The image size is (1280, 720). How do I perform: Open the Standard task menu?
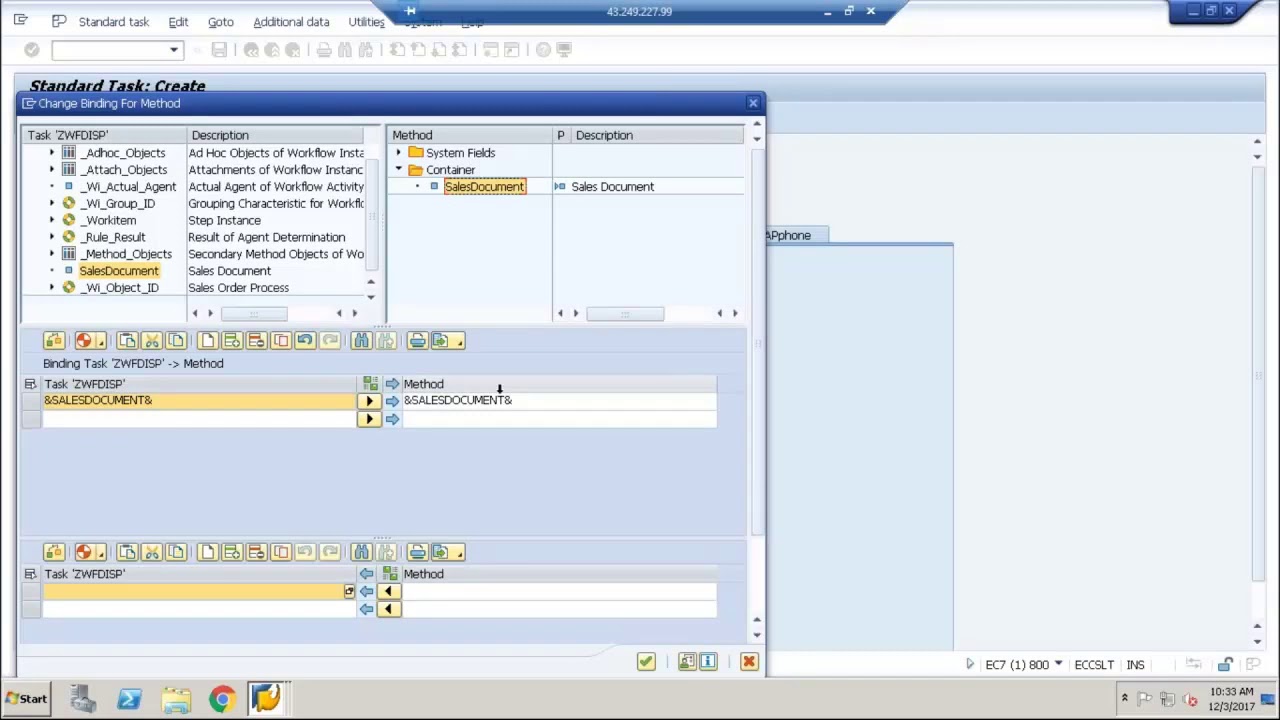tap(114, 22)
